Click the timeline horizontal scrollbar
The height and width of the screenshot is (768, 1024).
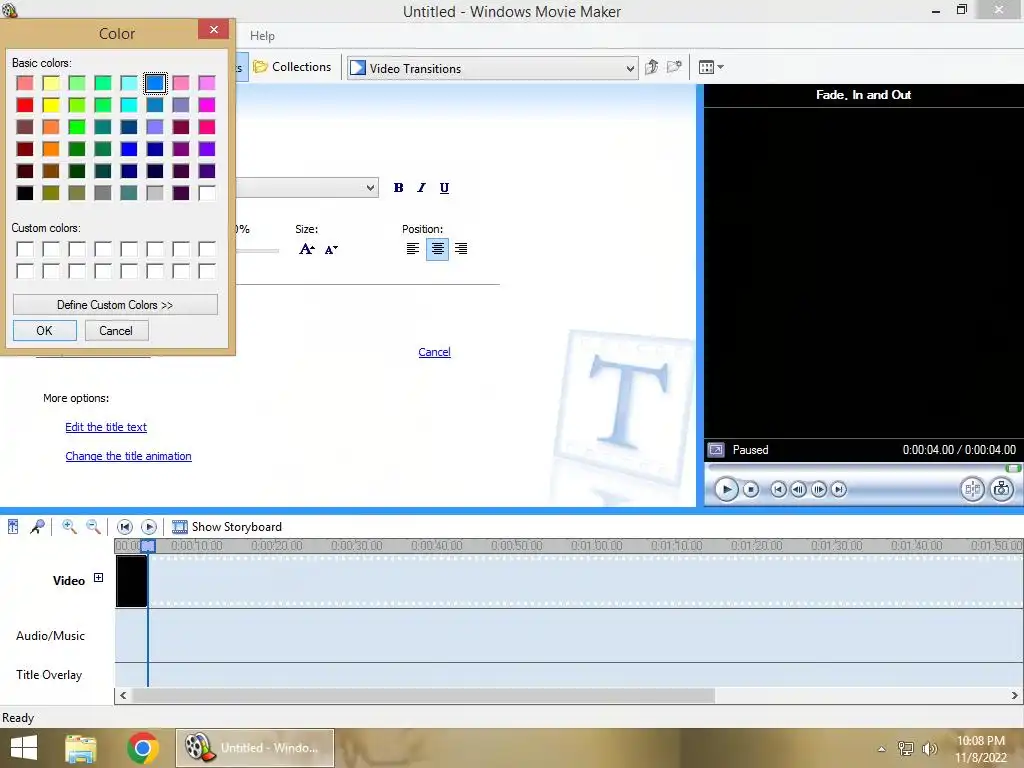[423, 696]
